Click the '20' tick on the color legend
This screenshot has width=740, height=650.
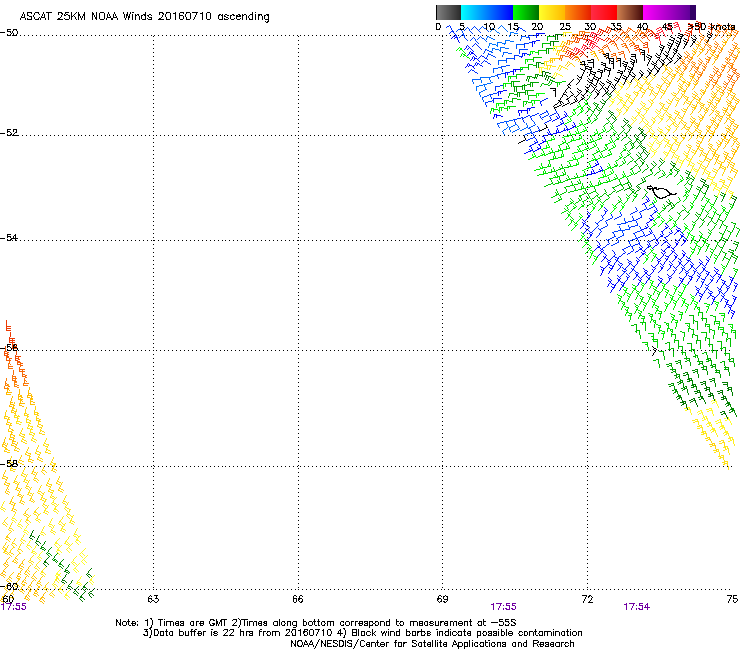coord(537,26)
